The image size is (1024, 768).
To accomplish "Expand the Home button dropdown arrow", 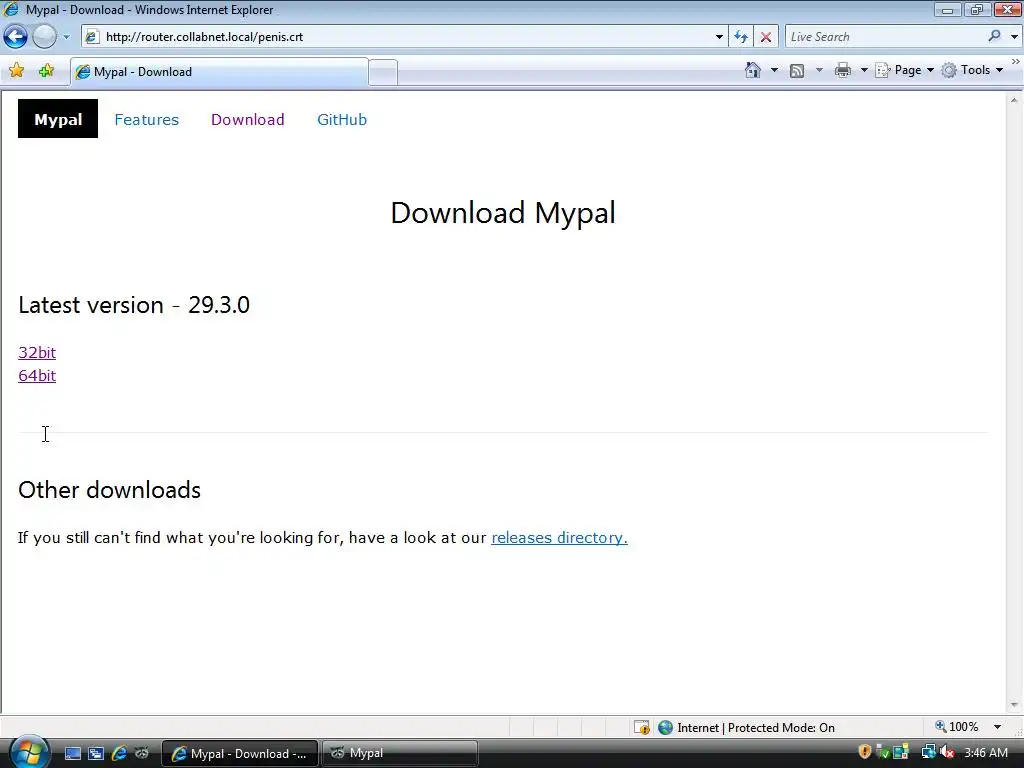I will (x=775, y=70).
